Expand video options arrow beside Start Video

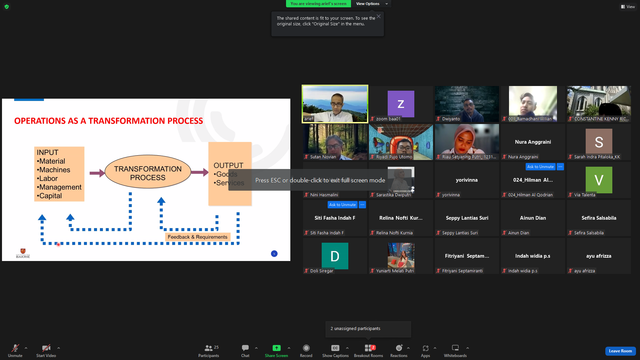point(58,348)
